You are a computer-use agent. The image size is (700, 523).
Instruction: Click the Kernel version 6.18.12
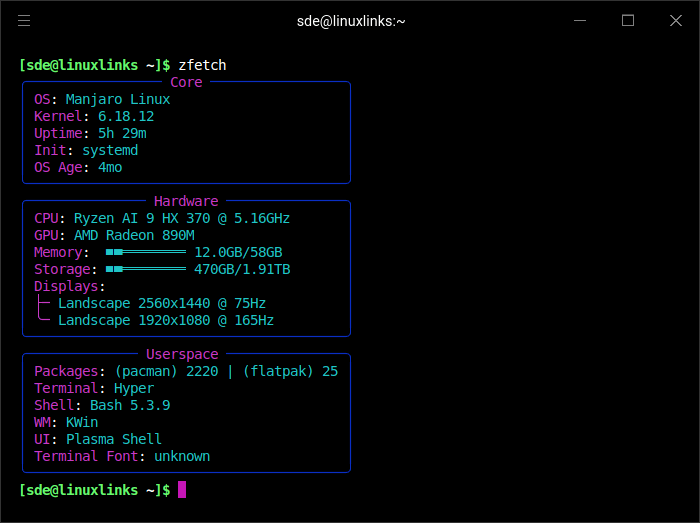pyautogui.click(x=126, y=117)
